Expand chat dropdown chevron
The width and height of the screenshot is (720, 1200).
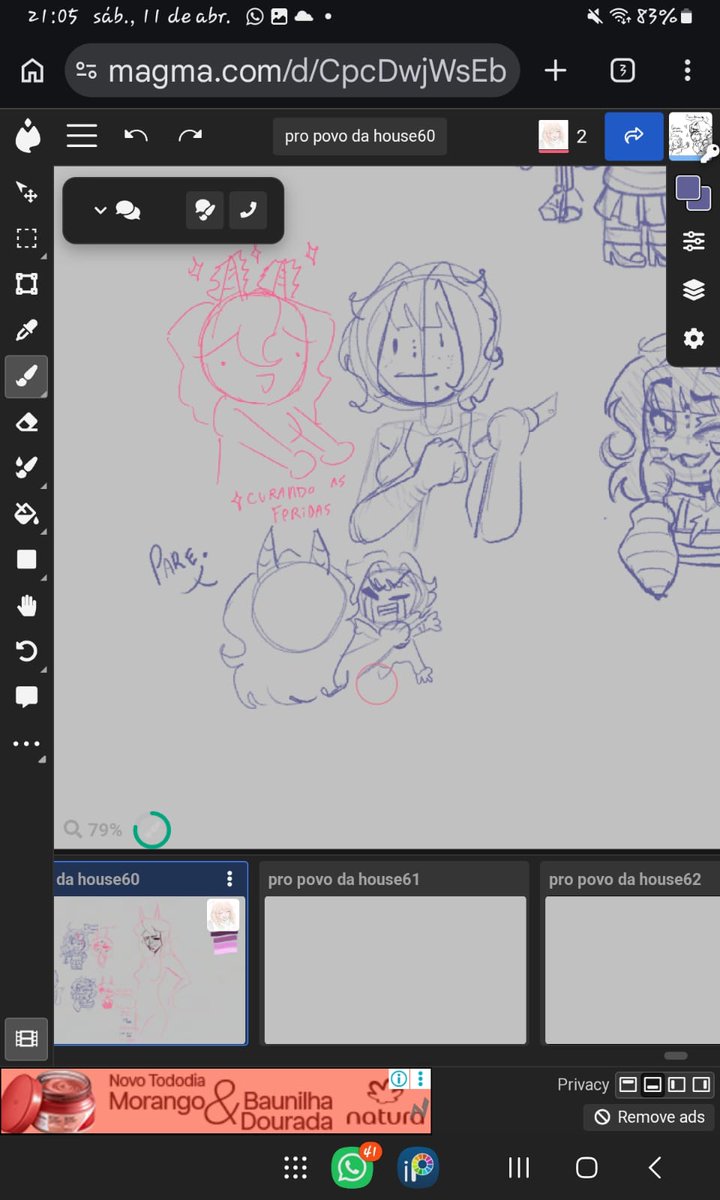(99, 210)
